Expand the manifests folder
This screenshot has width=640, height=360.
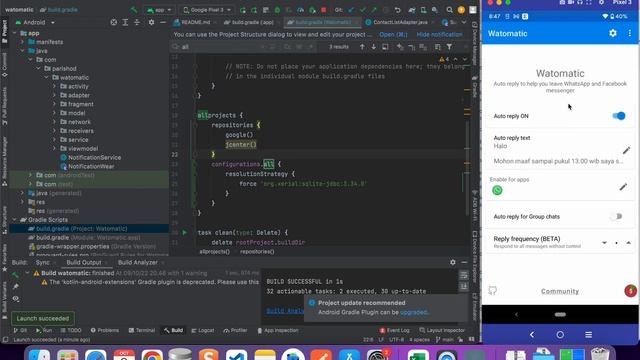pyautogui.click(x=22, y=42)
